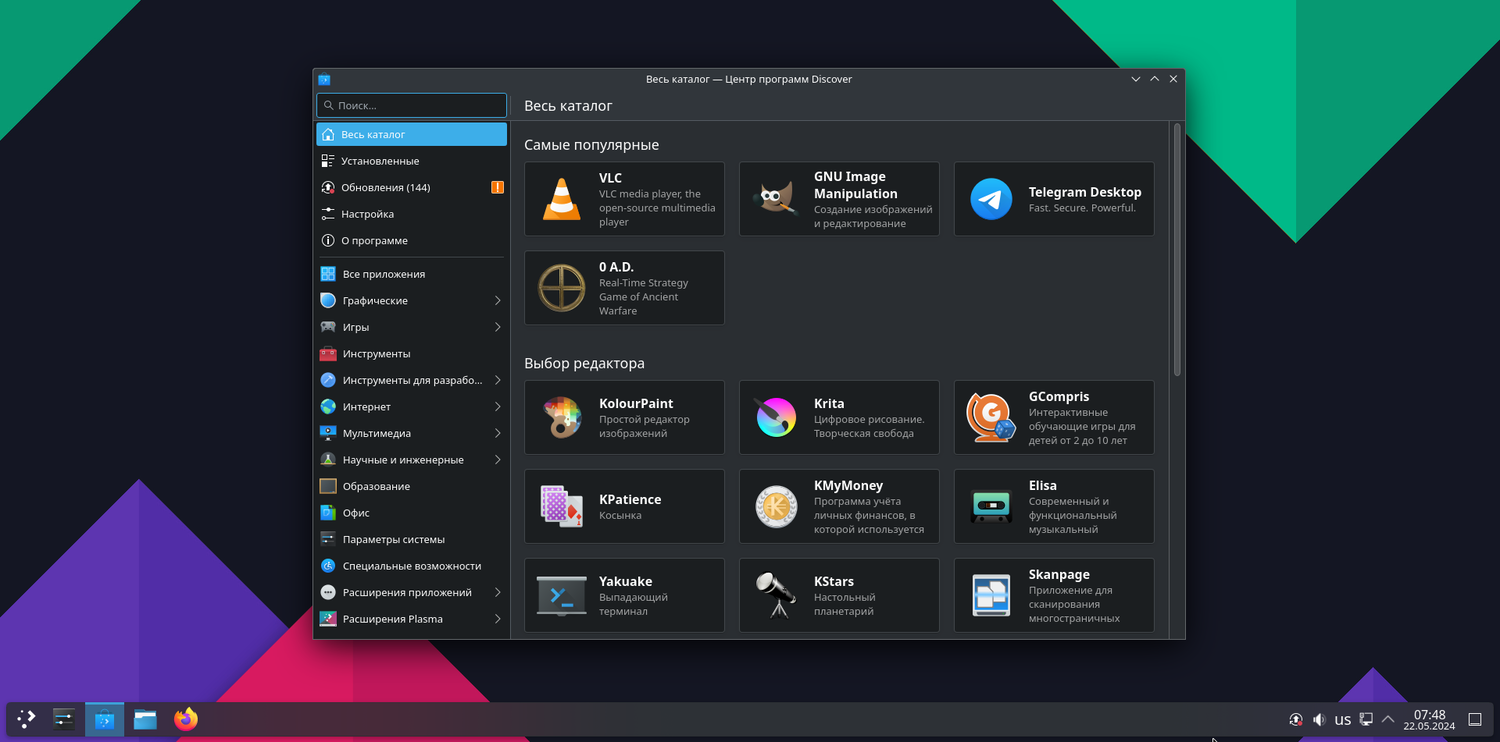Select the Krita app icon

coord(775,417)
